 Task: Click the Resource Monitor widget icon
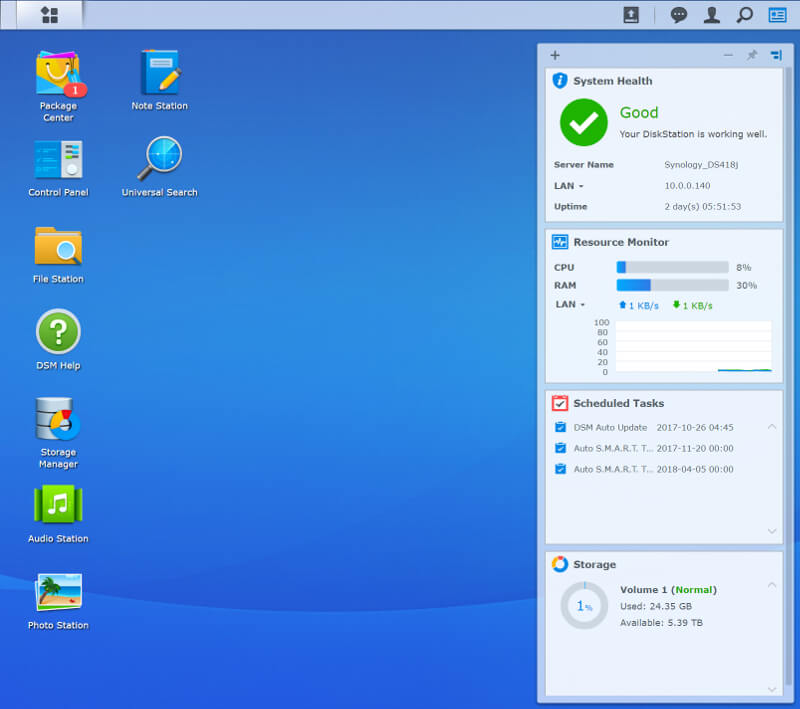click(x=560, y=242)
